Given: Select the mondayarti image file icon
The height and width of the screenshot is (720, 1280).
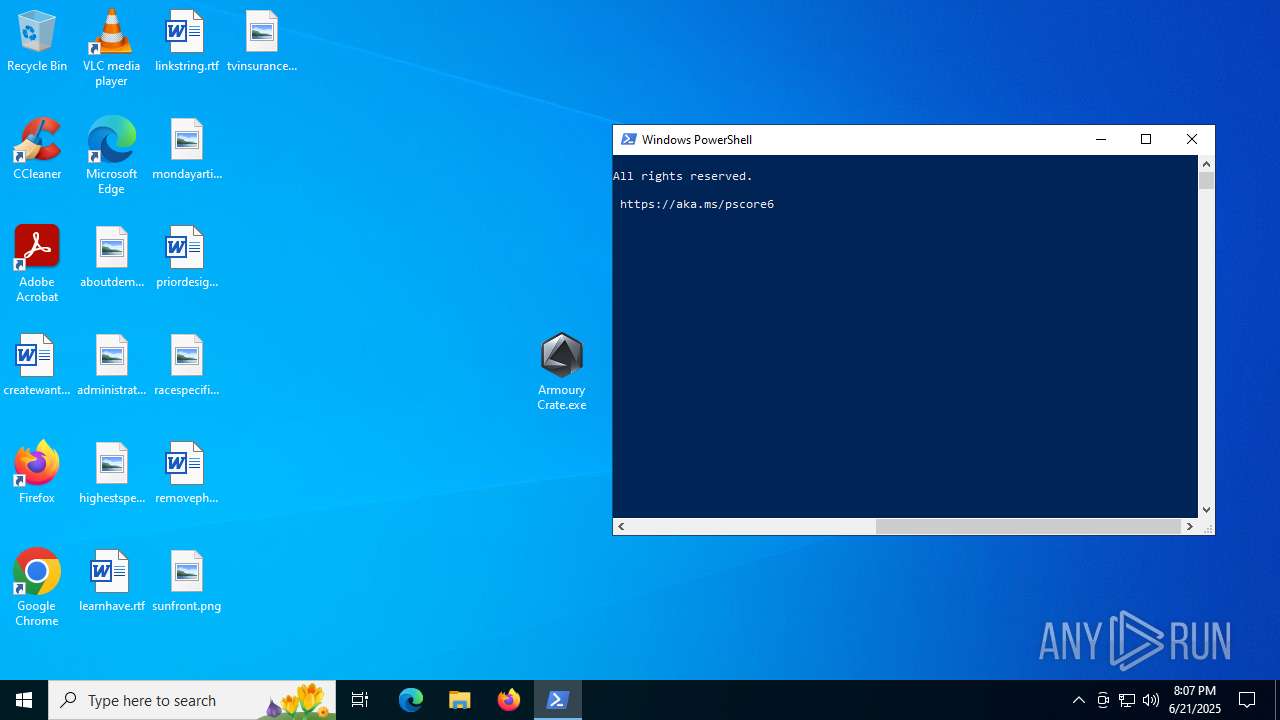Looking at the screenshot, I should pyautogui.click(x=187, y=150).
